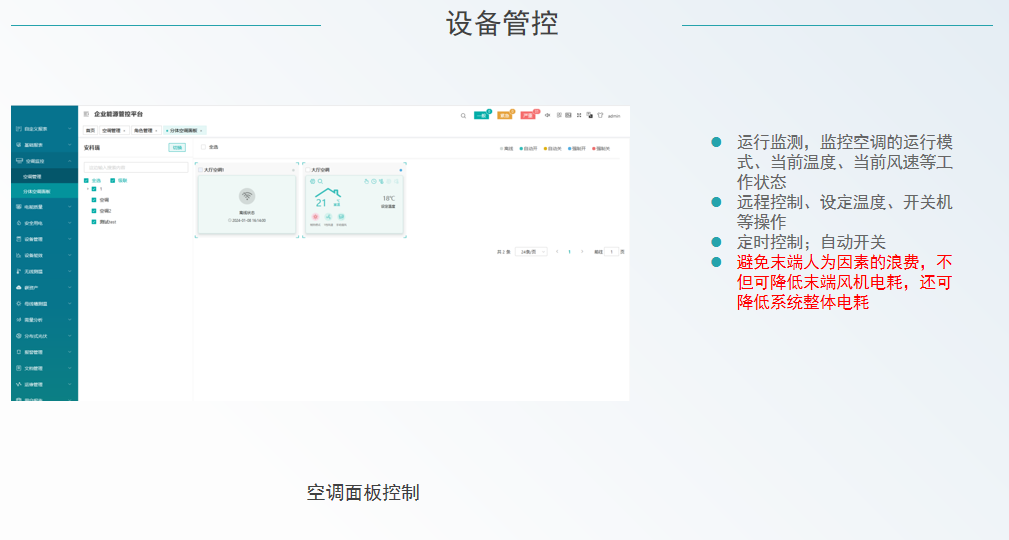Click the 文档管理 sidebar icon
This screenshot has width=1009, height=540.
pyautogui.click(x=19, y=368)
